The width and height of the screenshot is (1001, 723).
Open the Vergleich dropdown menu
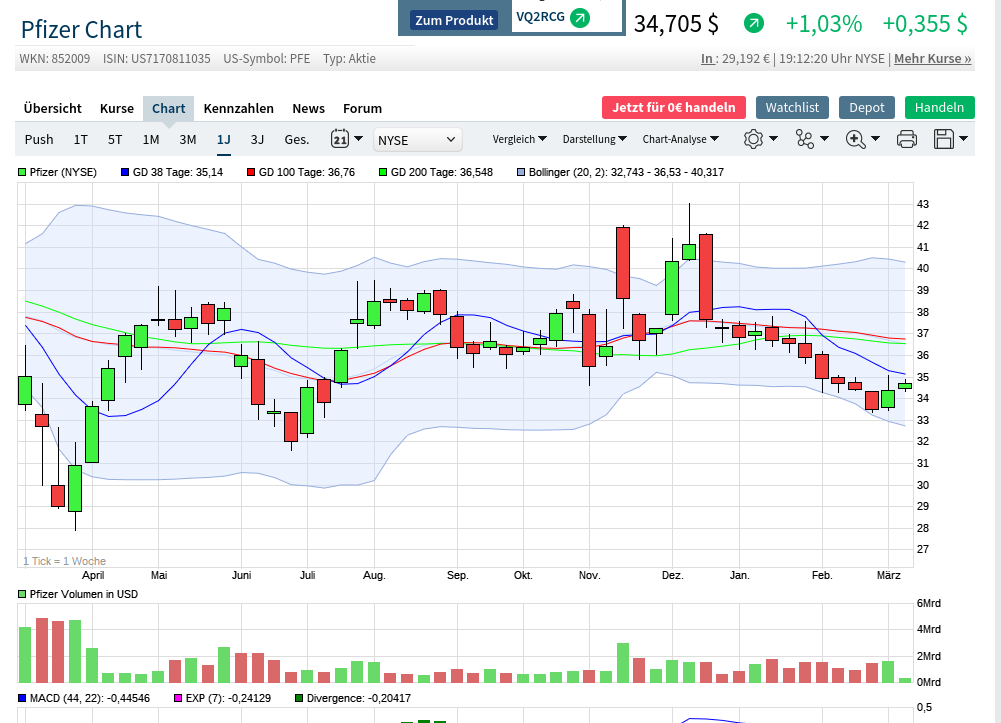pyautogui.click(x=520, y=139)
